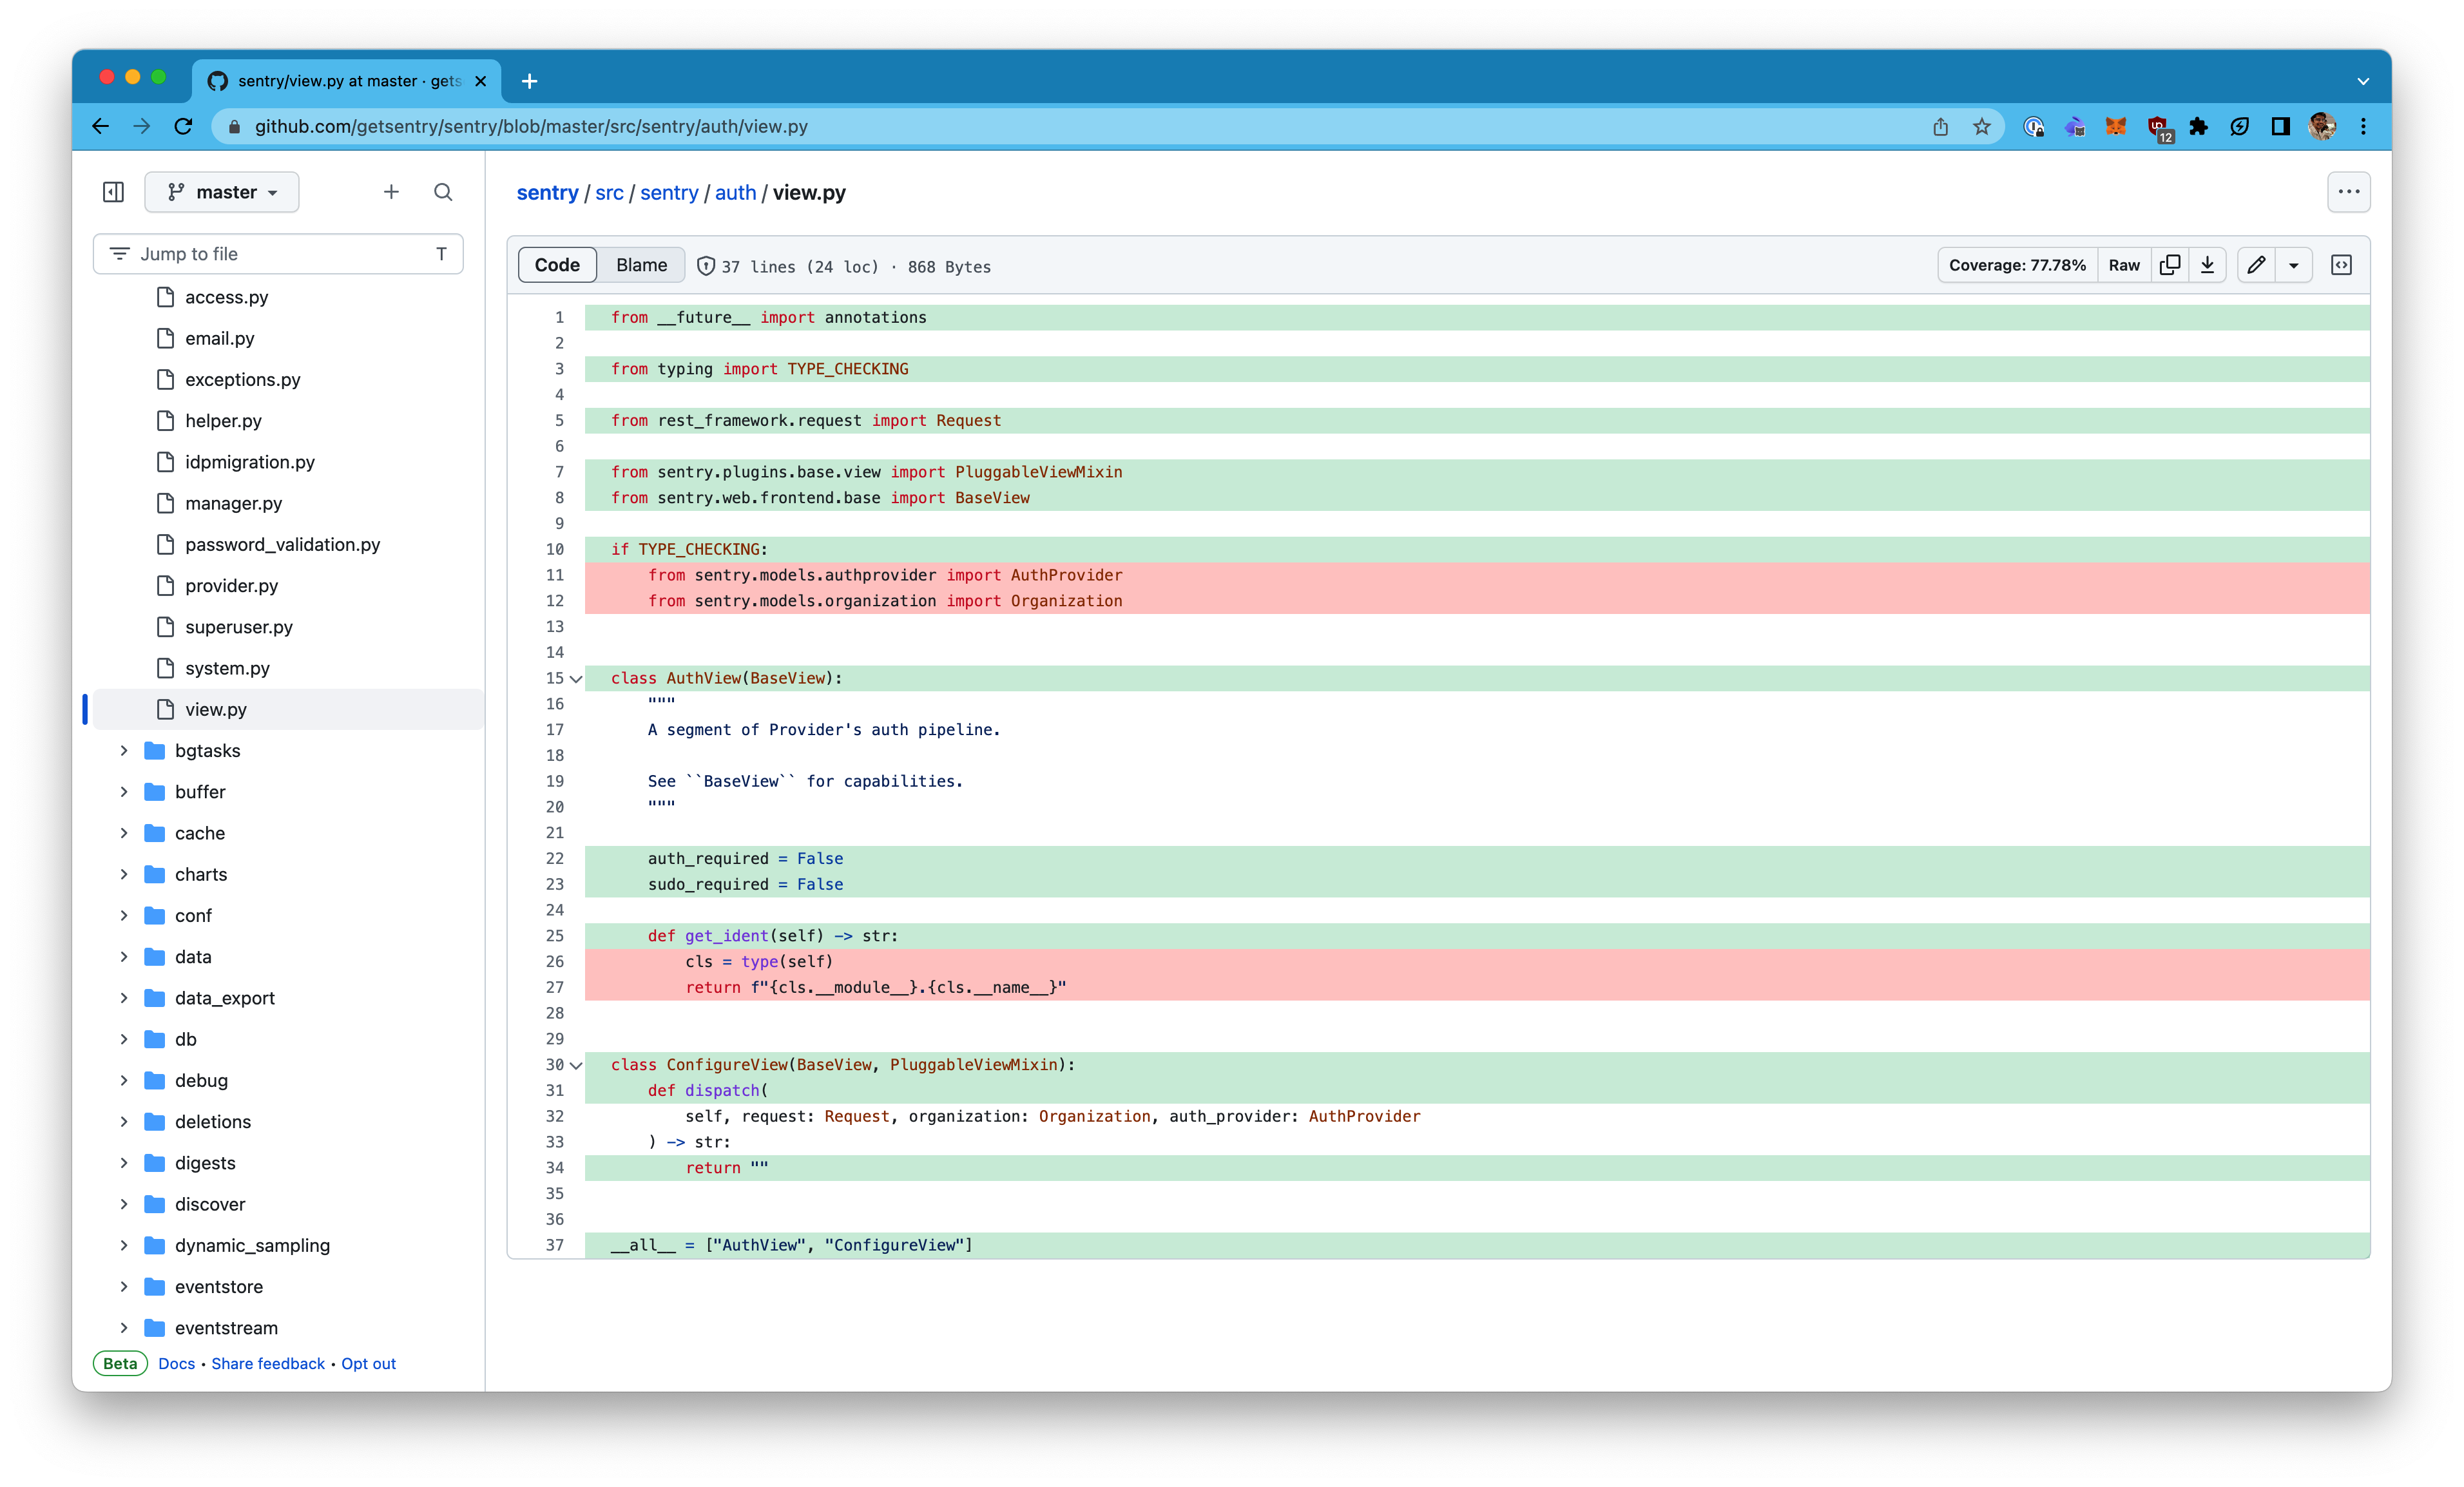Viewport: 2464px width, 1487px height.
Task: Collapse the AuthView class at line 15
Action: point(576,678)
